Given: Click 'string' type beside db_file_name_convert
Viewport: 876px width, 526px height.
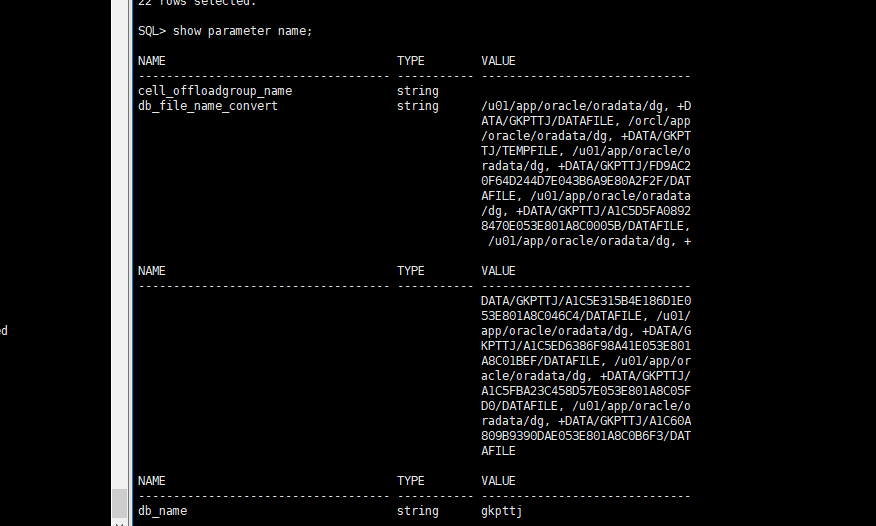Looking at the screenshot, I should pos(418,106).
